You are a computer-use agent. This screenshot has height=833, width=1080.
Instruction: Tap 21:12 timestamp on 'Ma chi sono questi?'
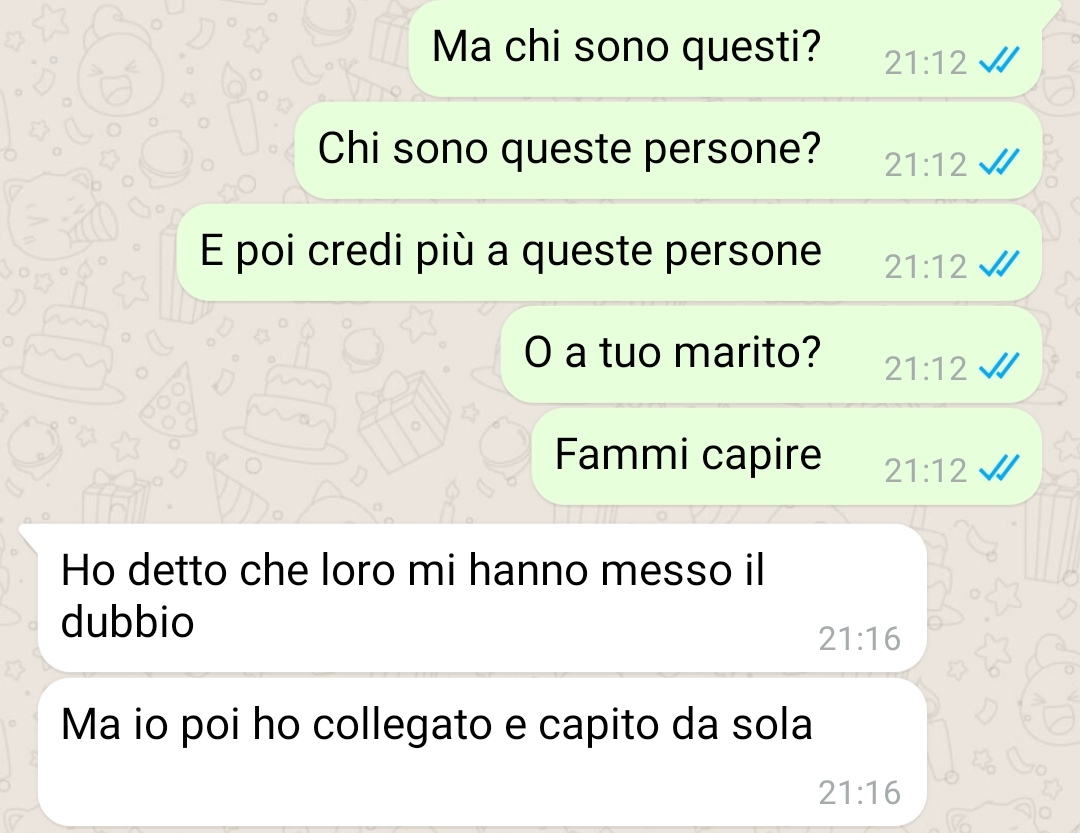click(x=926, y=63)
